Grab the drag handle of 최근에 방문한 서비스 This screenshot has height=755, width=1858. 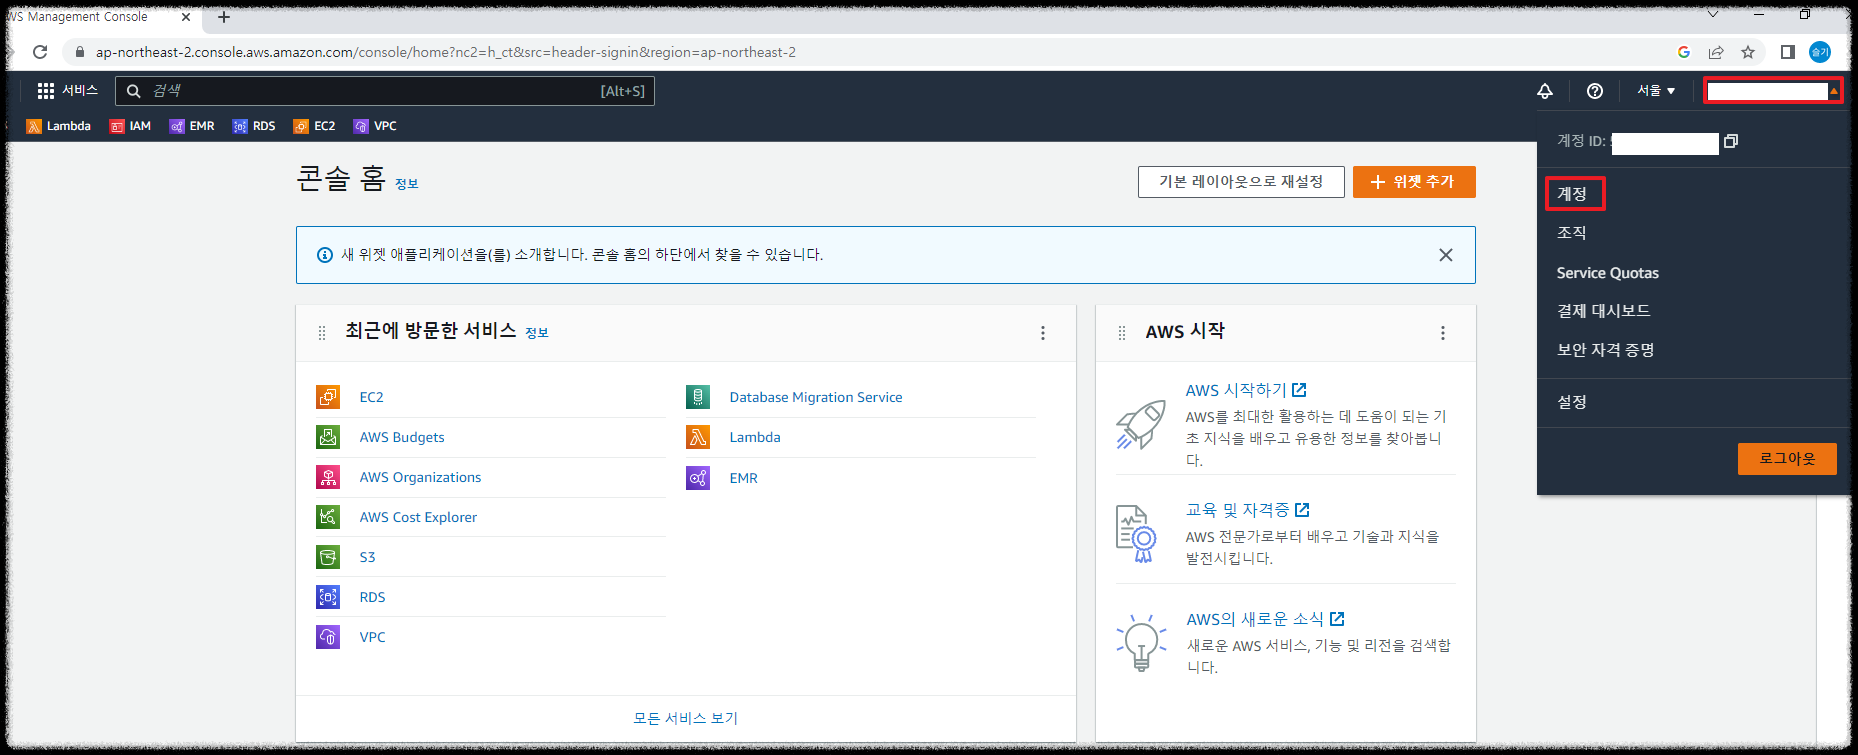pyautogui.click(x=322, y=333)
